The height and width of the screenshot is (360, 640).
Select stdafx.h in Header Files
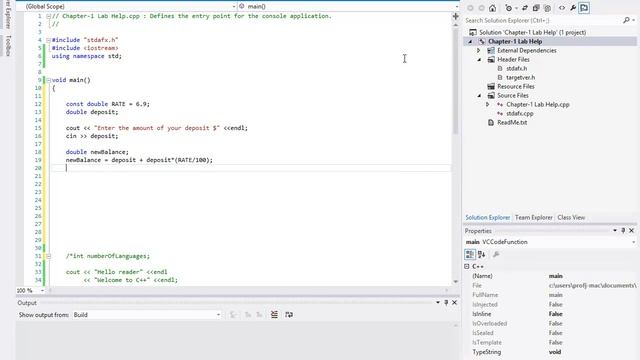[516, 69]
